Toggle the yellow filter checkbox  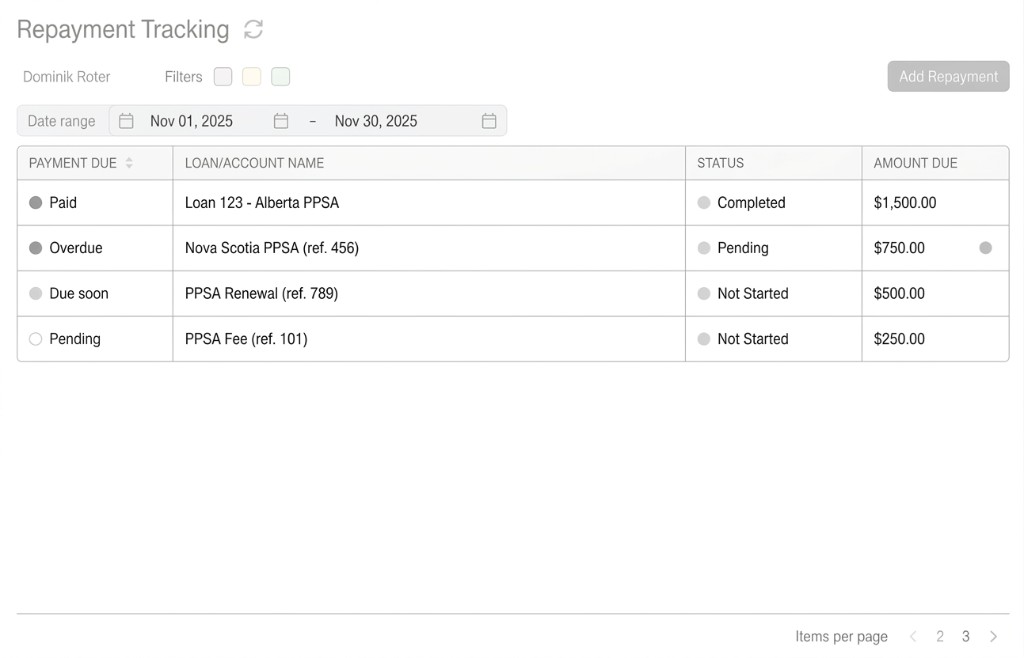[x=252, y=77]
